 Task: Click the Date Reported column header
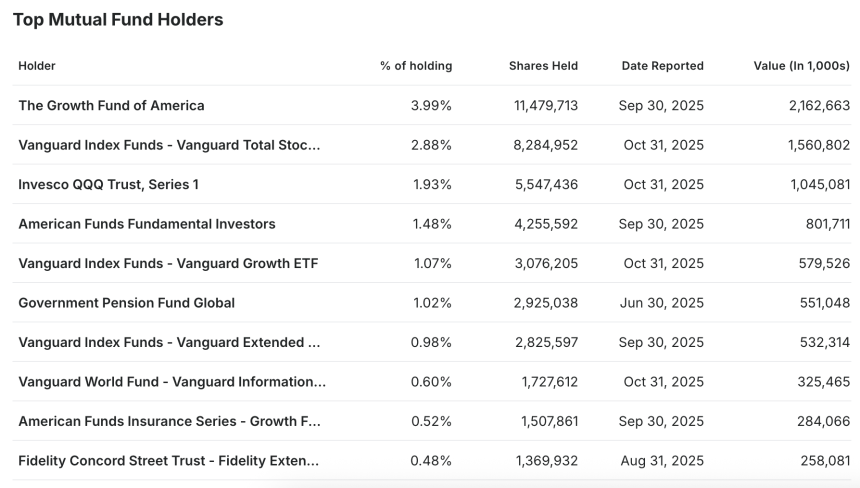pos(662,66)
